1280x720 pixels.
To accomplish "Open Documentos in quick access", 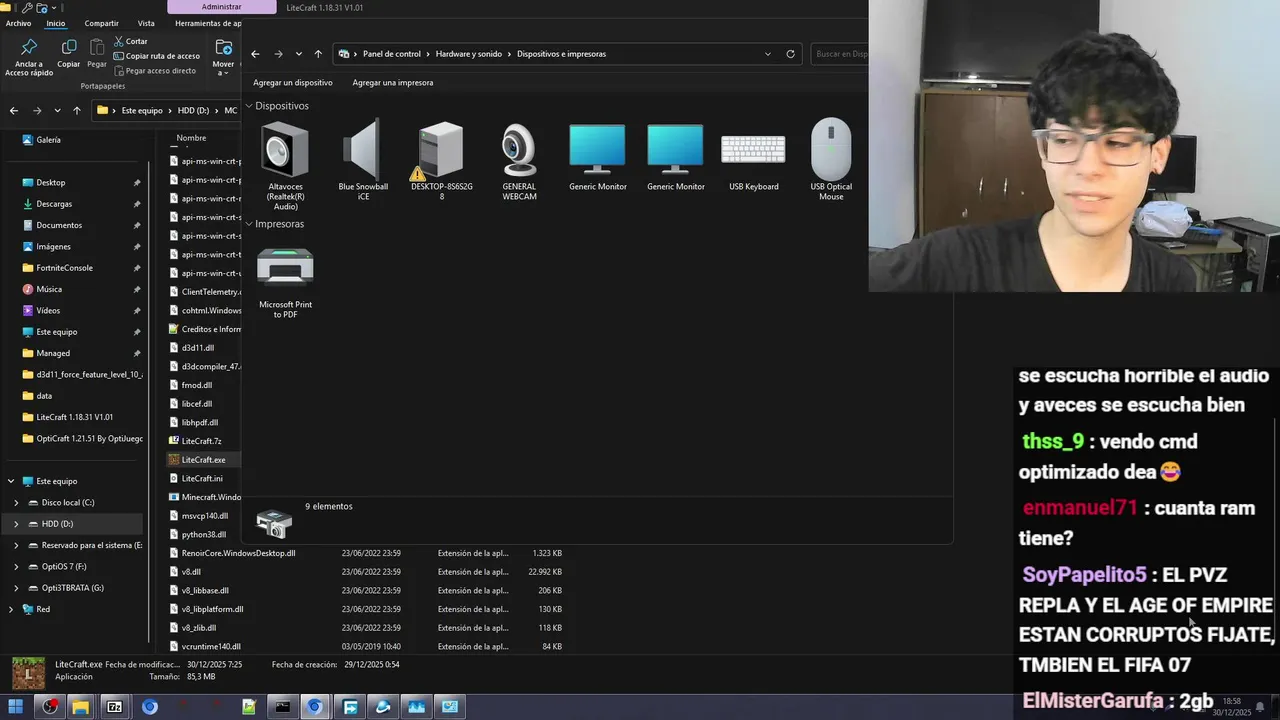I will 59,225.
